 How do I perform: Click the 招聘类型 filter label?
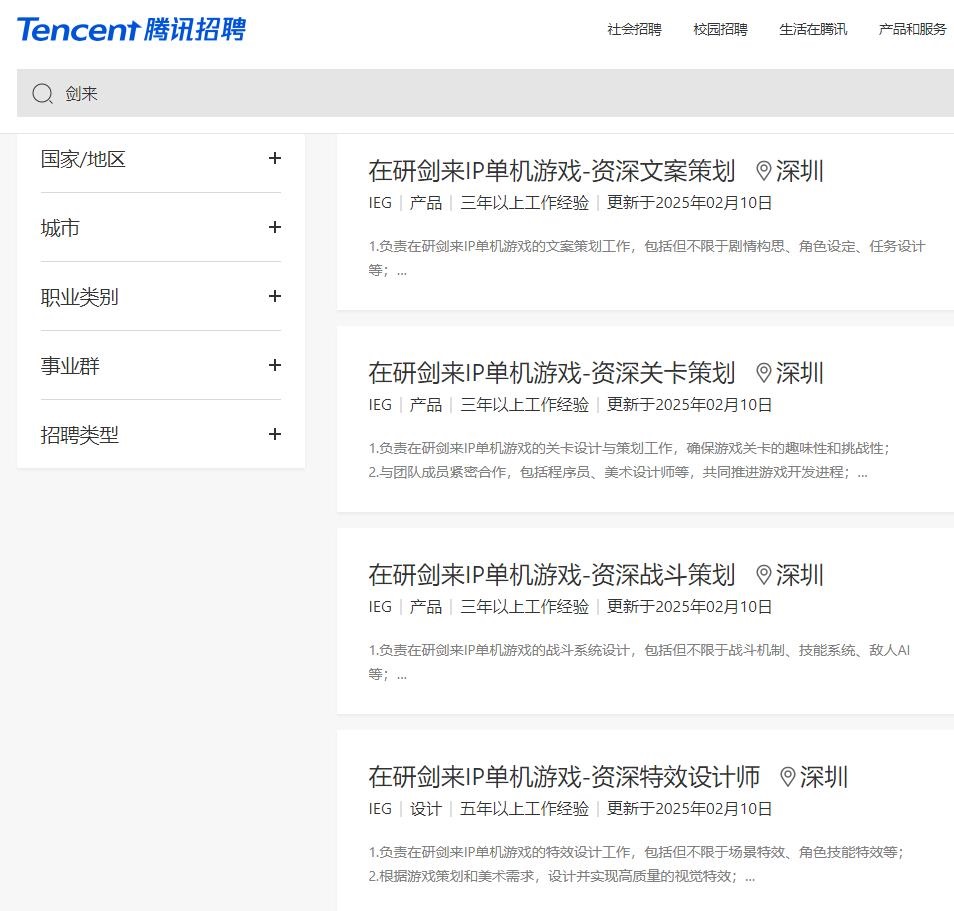point(79,435)
